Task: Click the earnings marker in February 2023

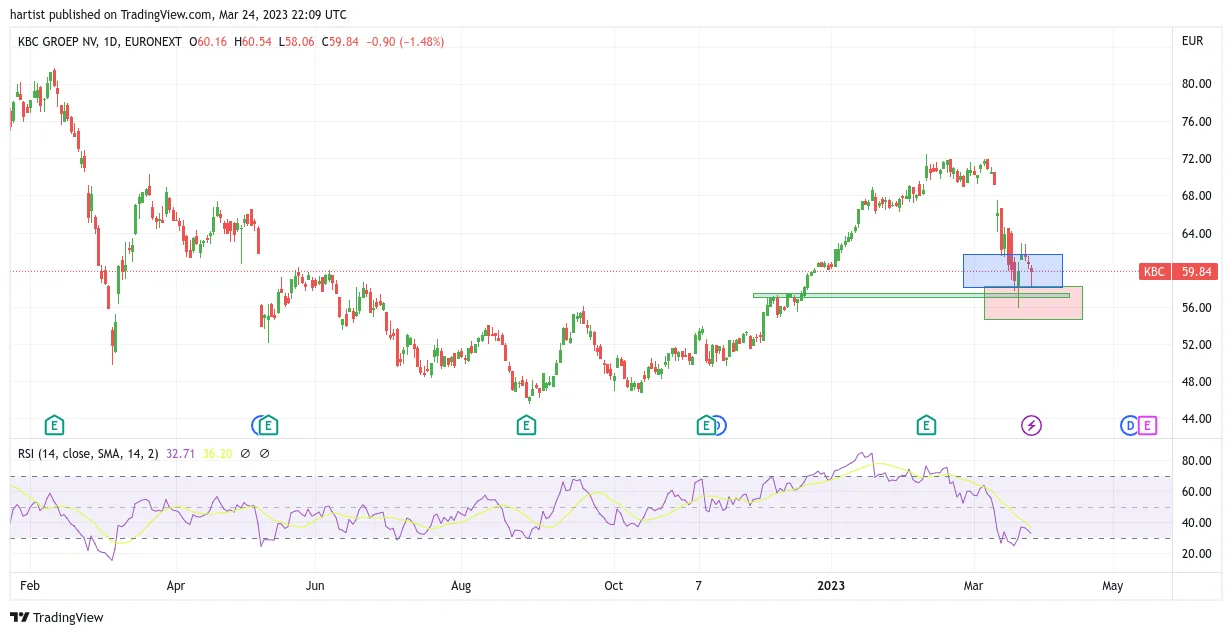Action: point(926,426)
